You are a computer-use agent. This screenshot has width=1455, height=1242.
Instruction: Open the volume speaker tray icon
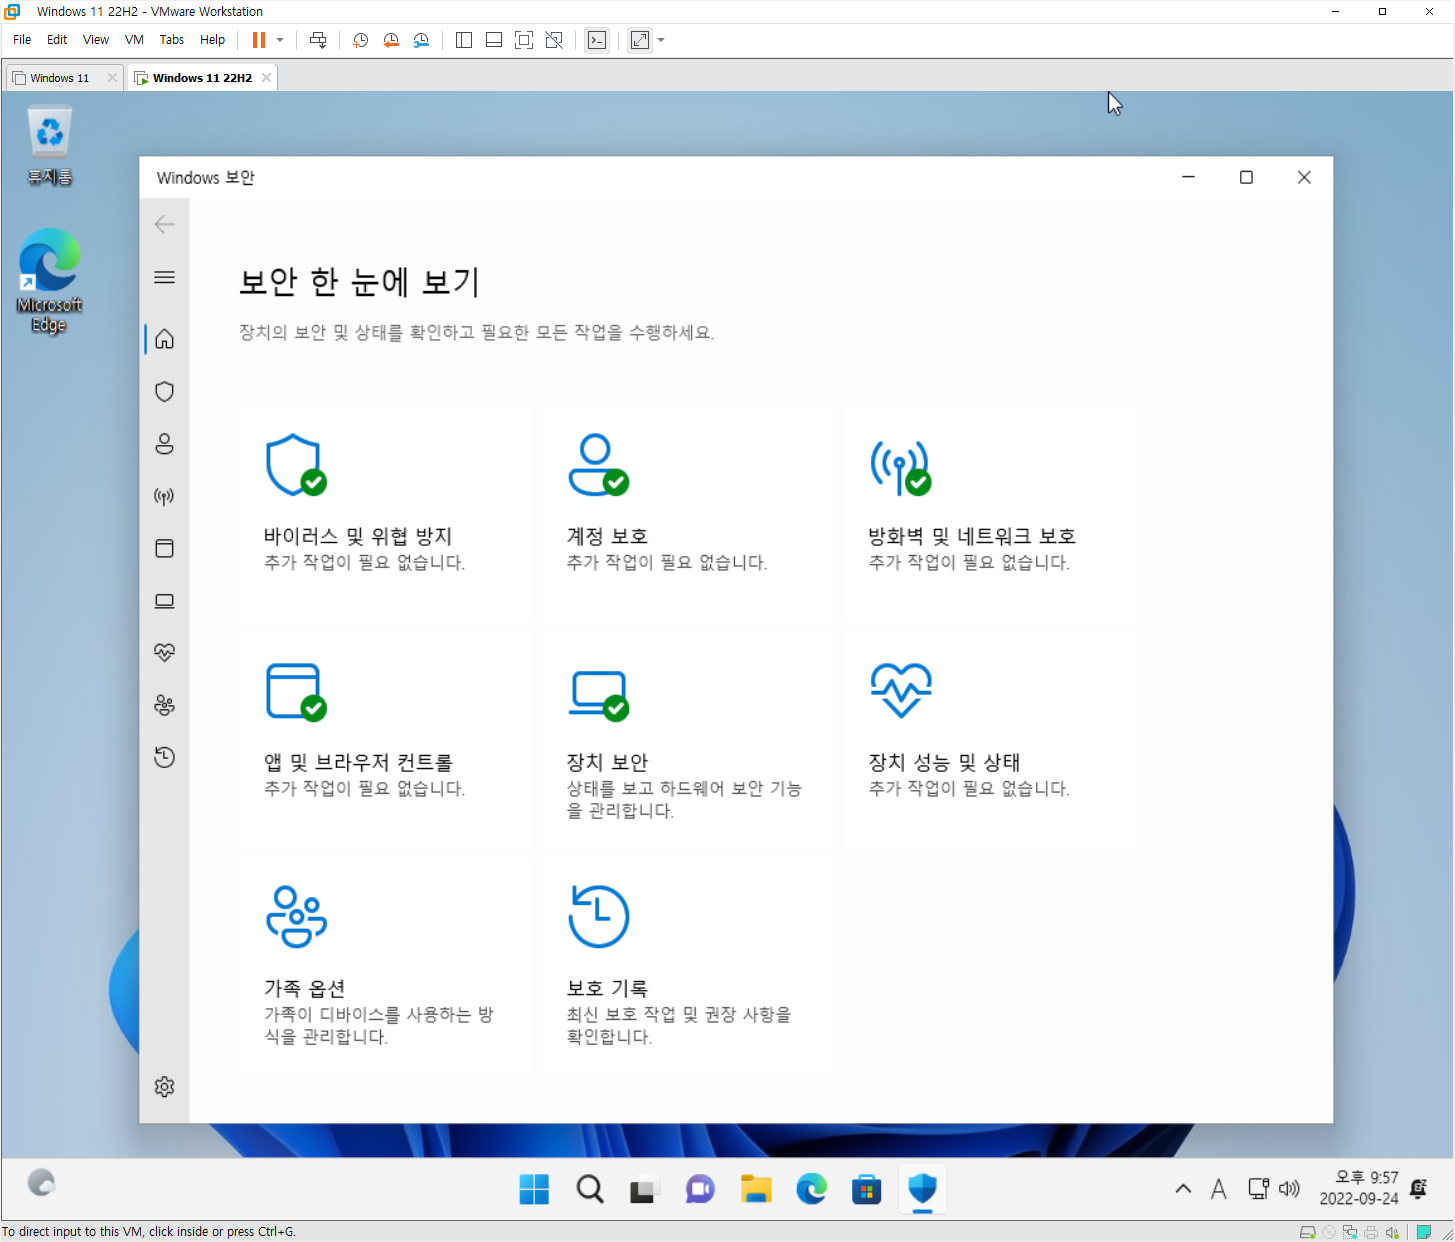1290,1189
